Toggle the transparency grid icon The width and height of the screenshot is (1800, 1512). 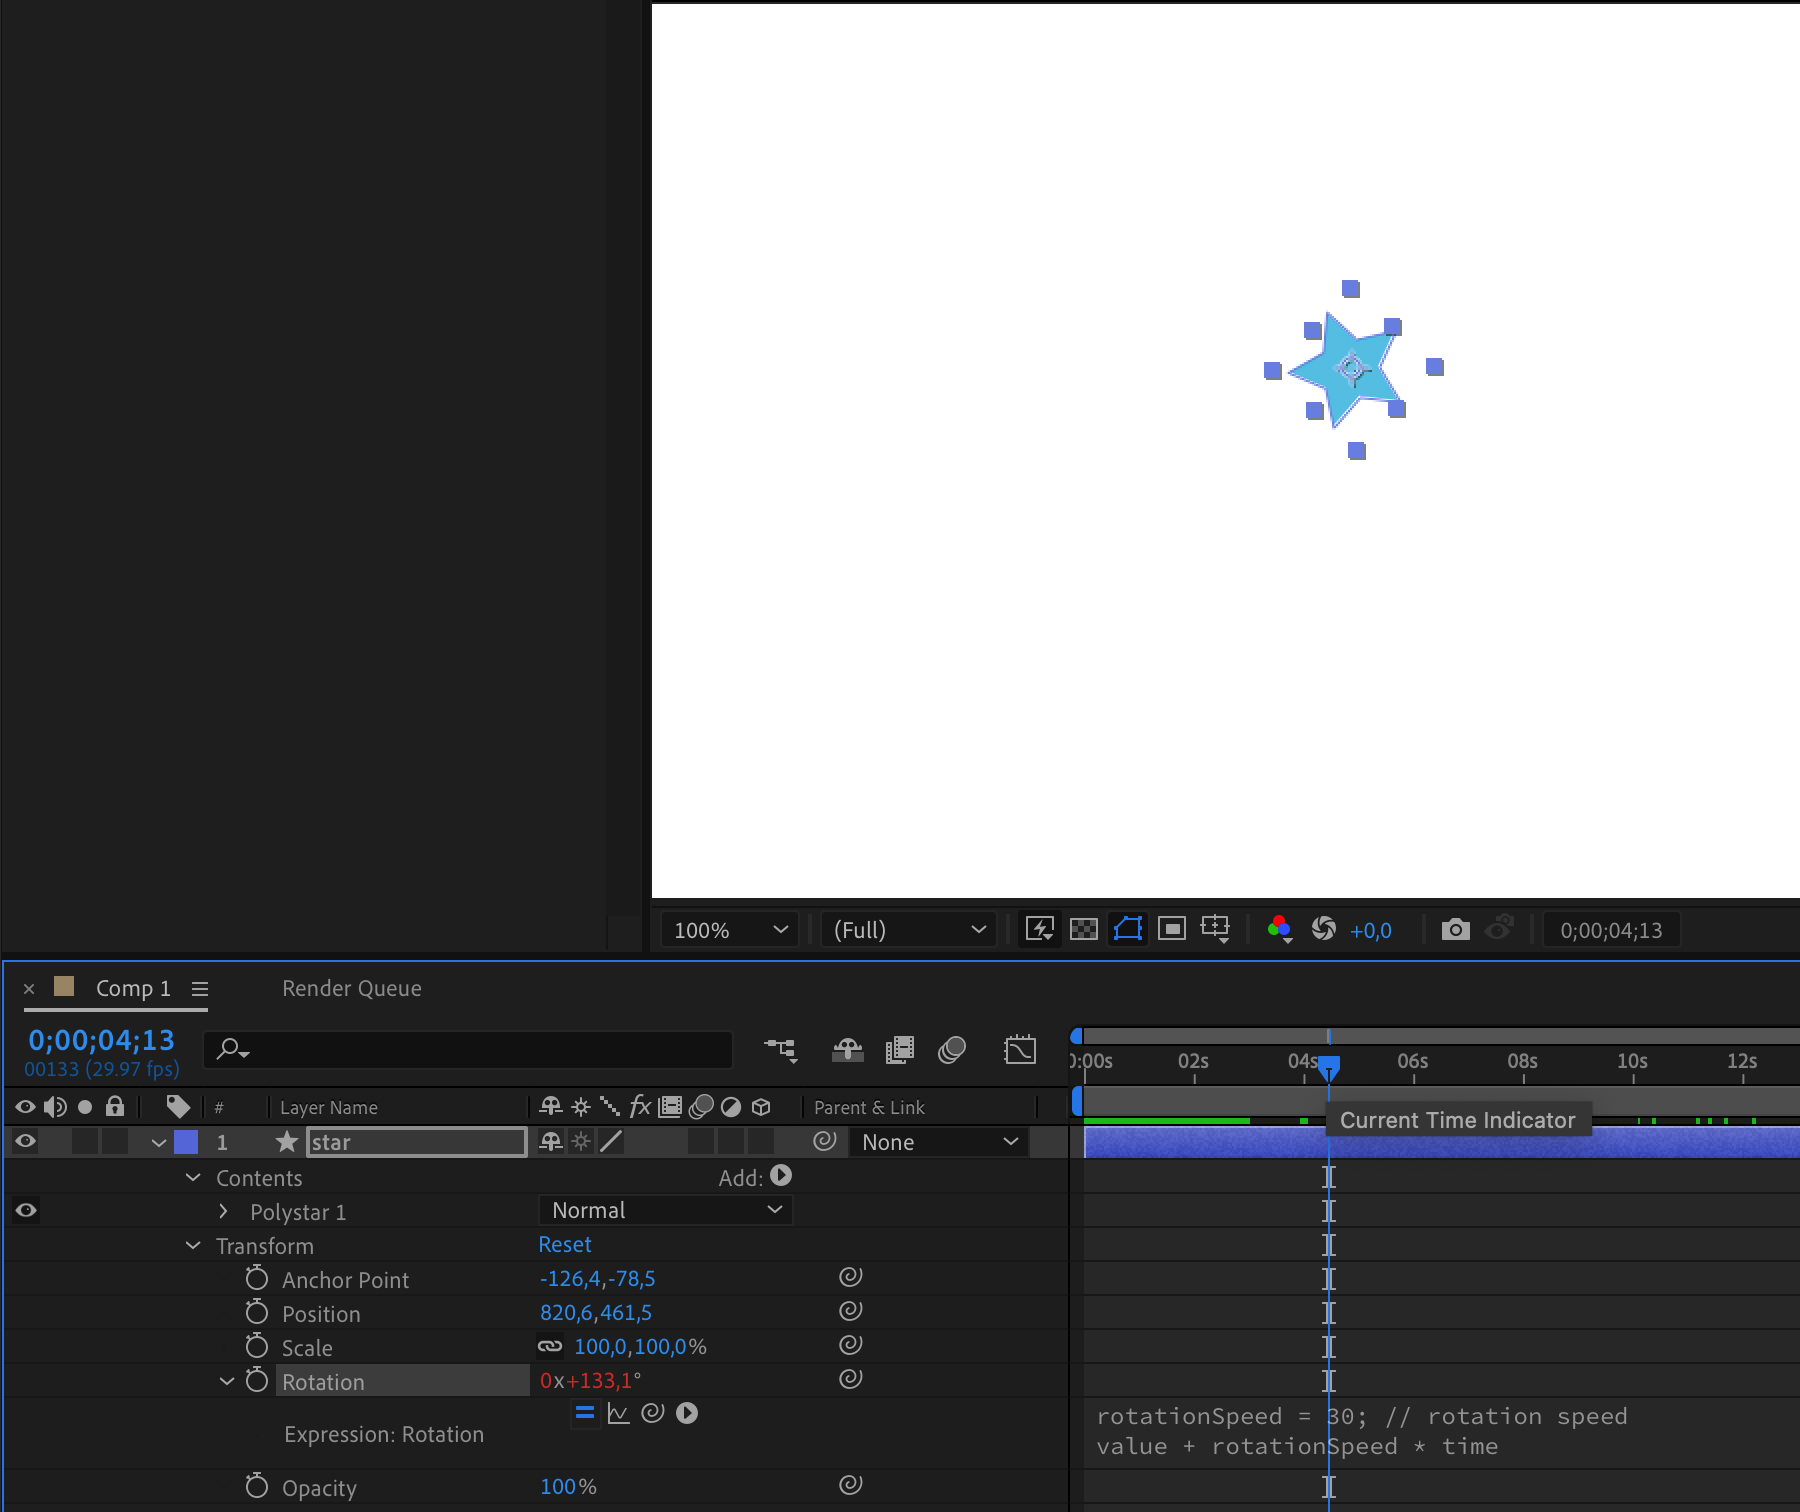pyautogui.click(x=1084, y=930)
